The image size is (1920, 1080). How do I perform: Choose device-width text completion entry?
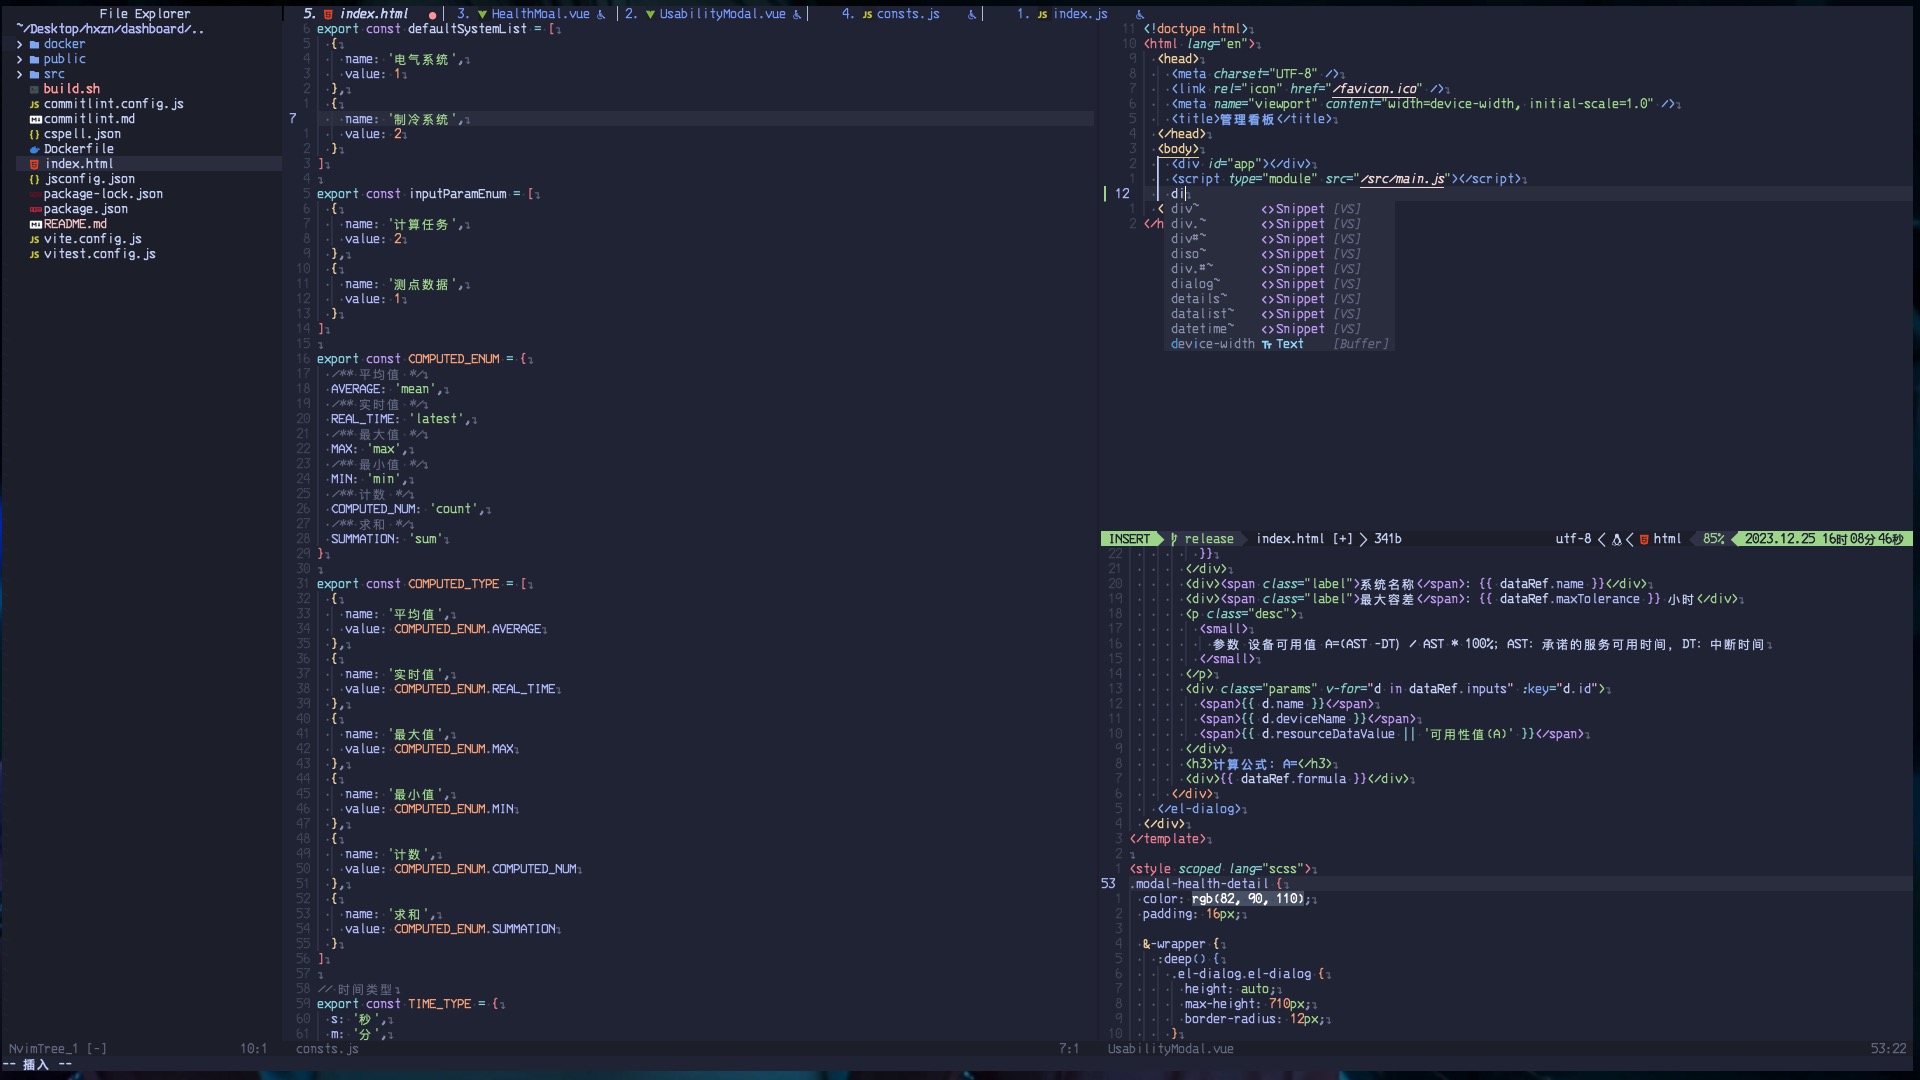tap(1212, 344)
